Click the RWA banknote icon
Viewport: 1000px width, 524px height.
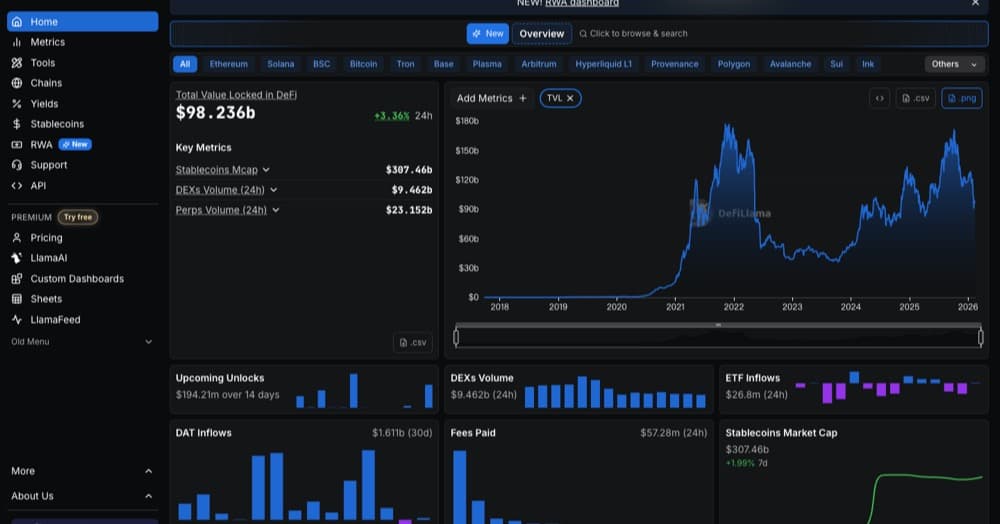[x=17, y=145]
